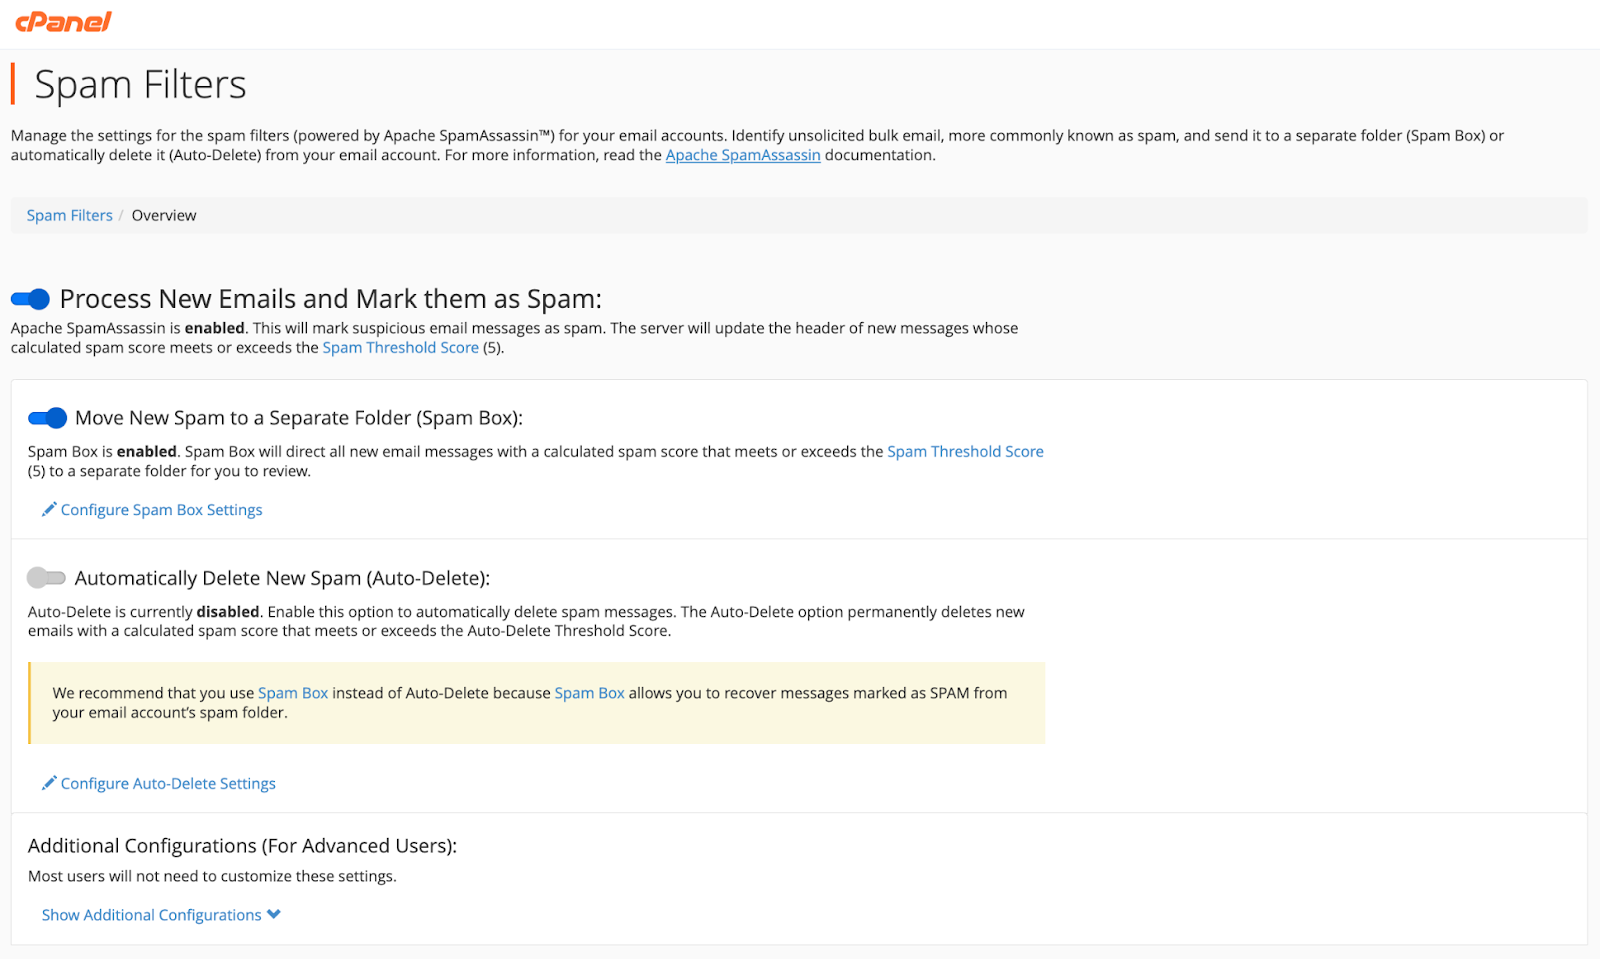This screenshot has width=1600, height=959.
Task: Click 'Move New Spam to a Separate Folder' heading
Action: pos(299,418)
